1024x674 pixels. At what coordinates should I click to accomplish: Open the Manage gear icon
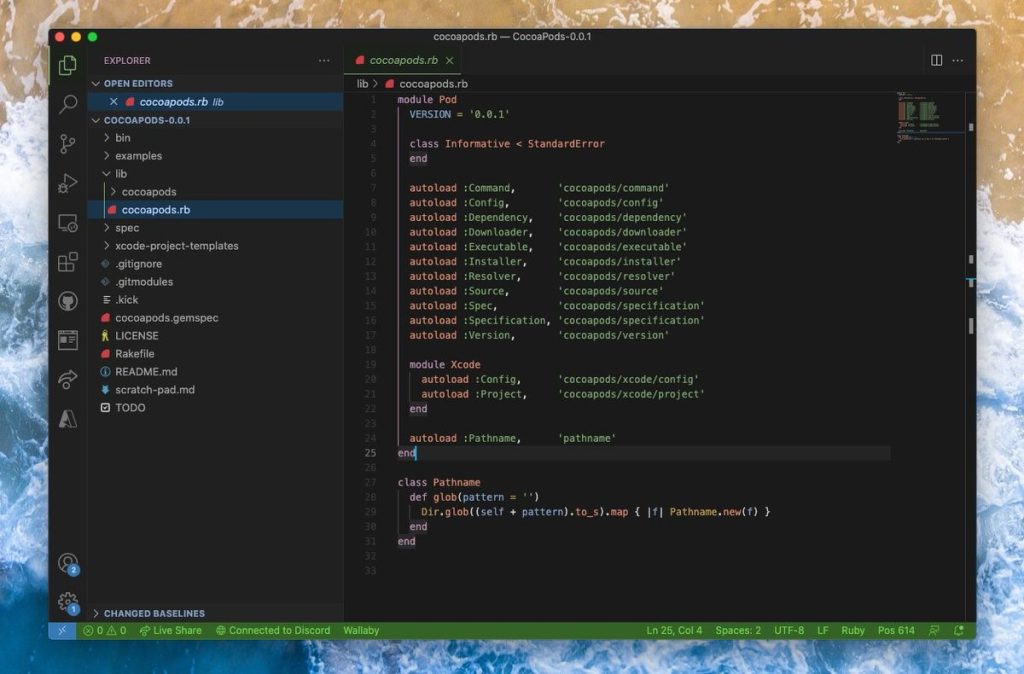tap(68, 602)
